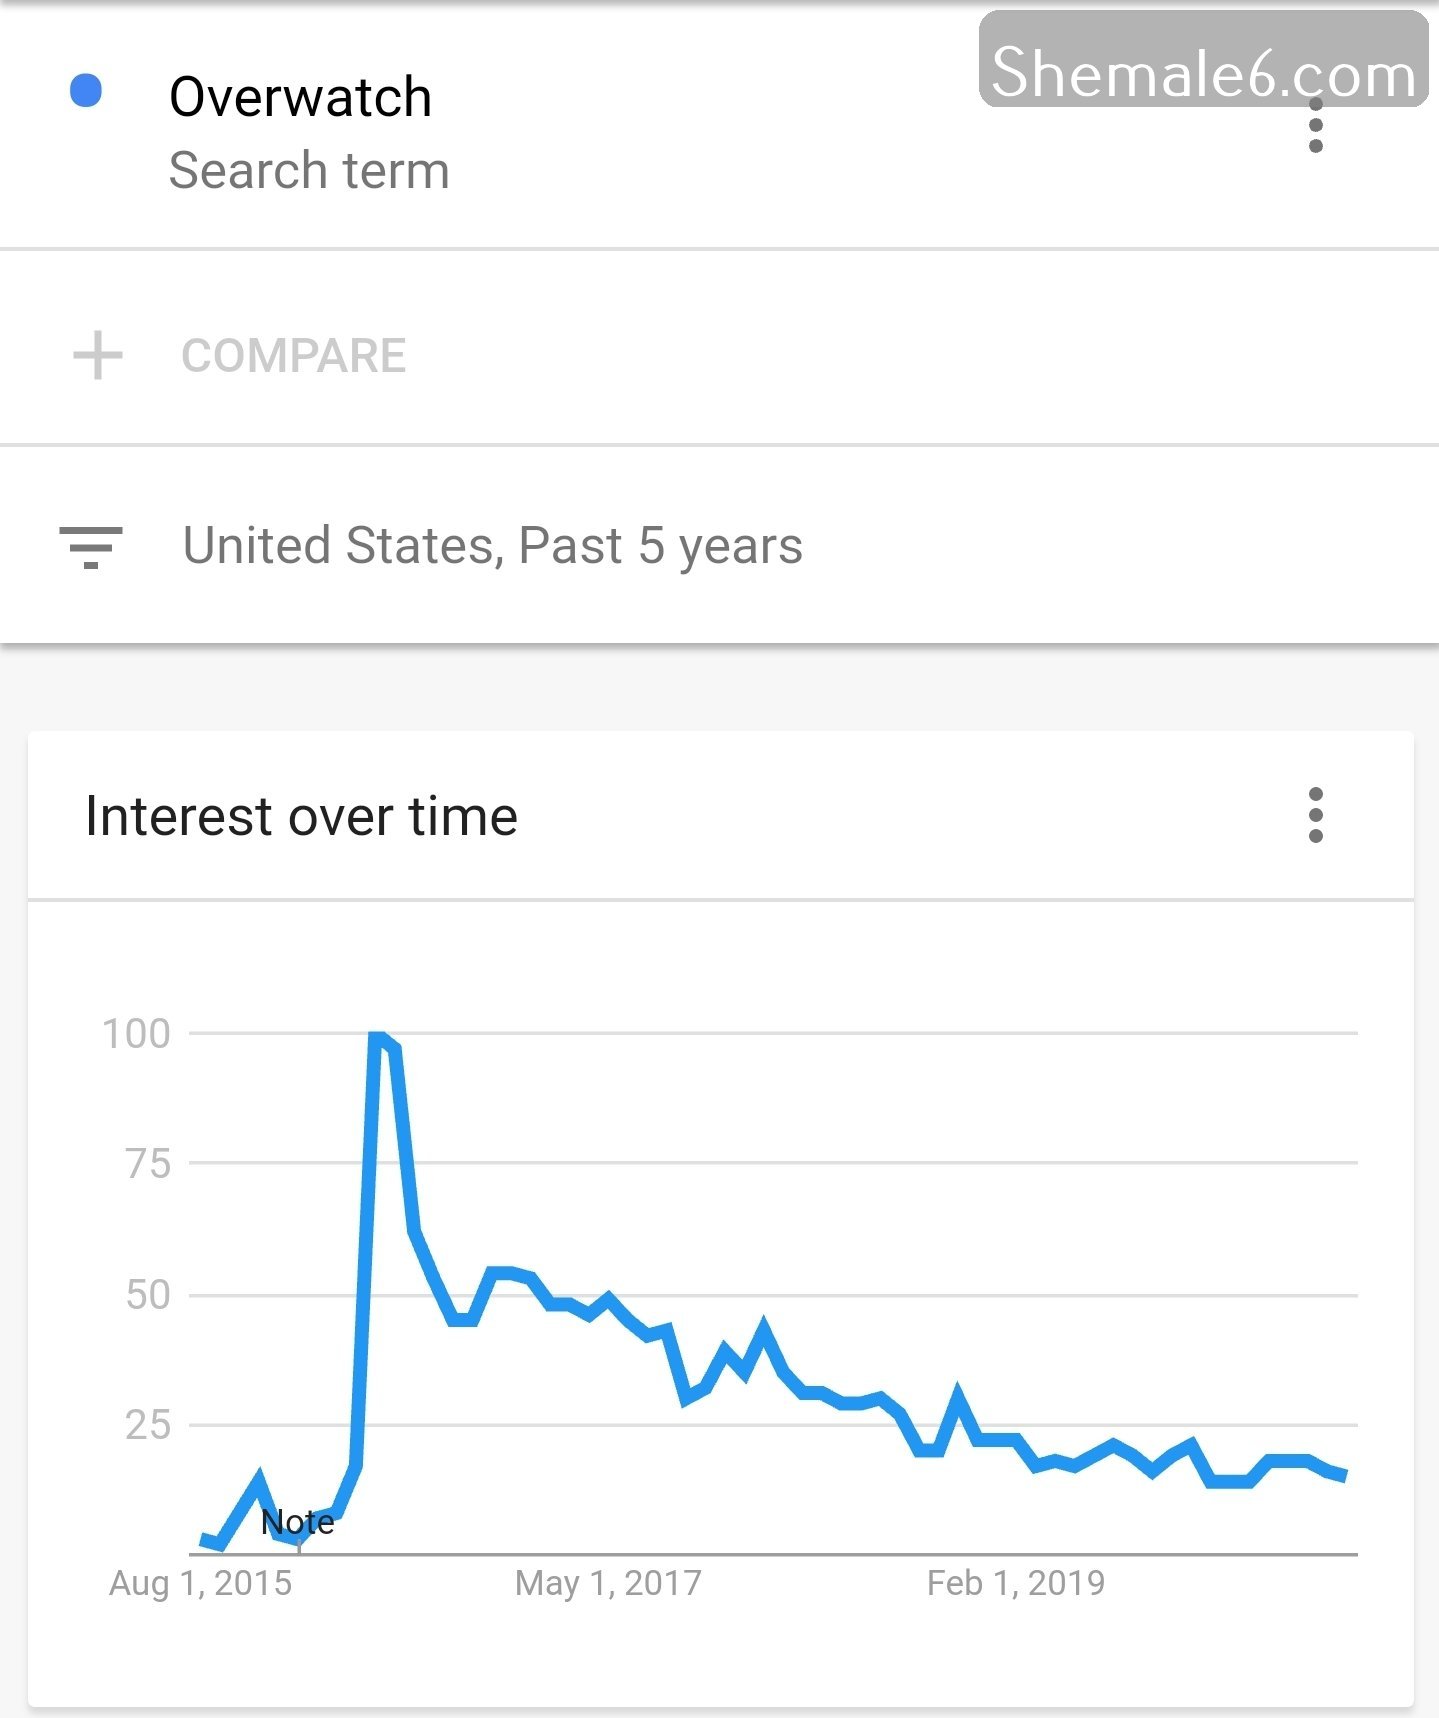Open the filter settings icon
This screenshot has width=1439, height=1718.
click(x=91, y=547)
